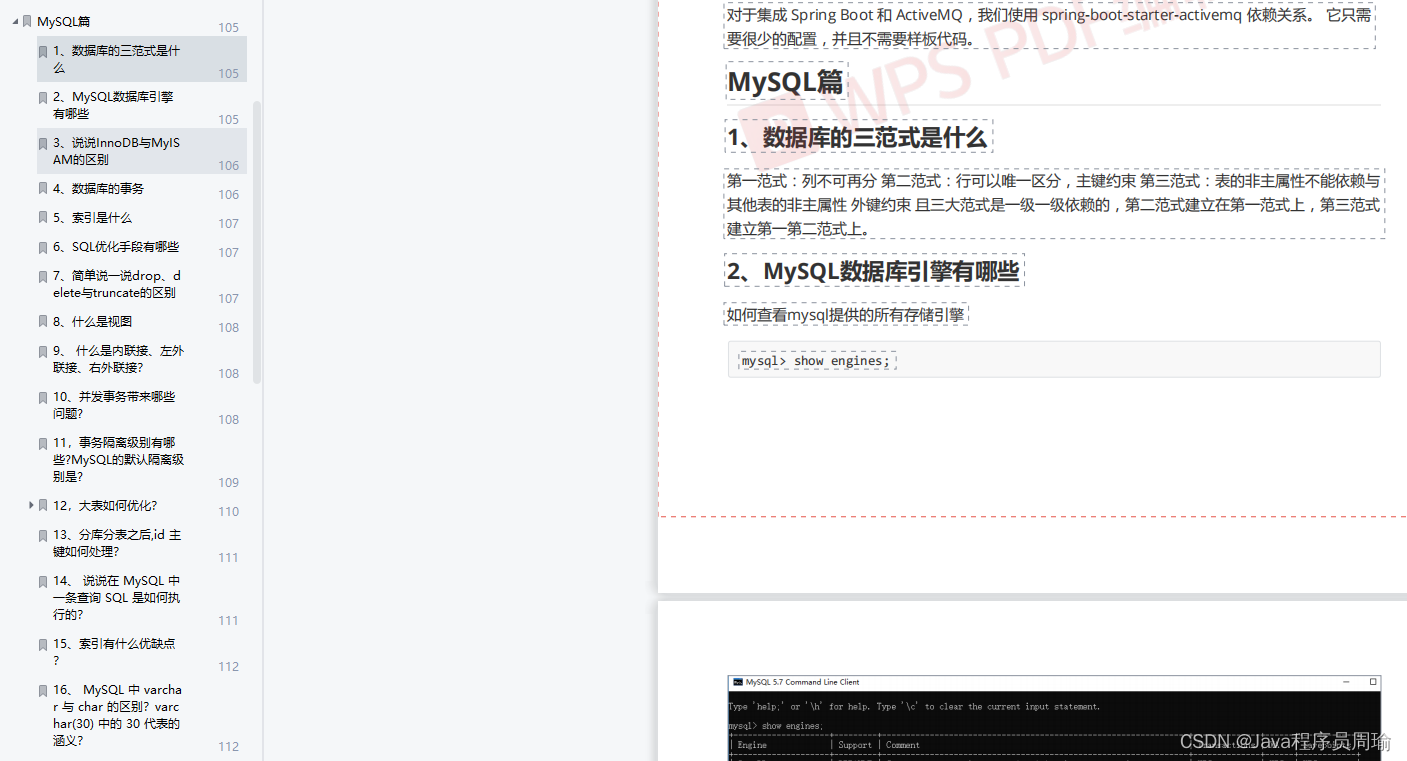Click bookmark icon beside 8、什么是视图
Image resolution: width=1407 pixels, height=761 pixels.
pos(43,322)
